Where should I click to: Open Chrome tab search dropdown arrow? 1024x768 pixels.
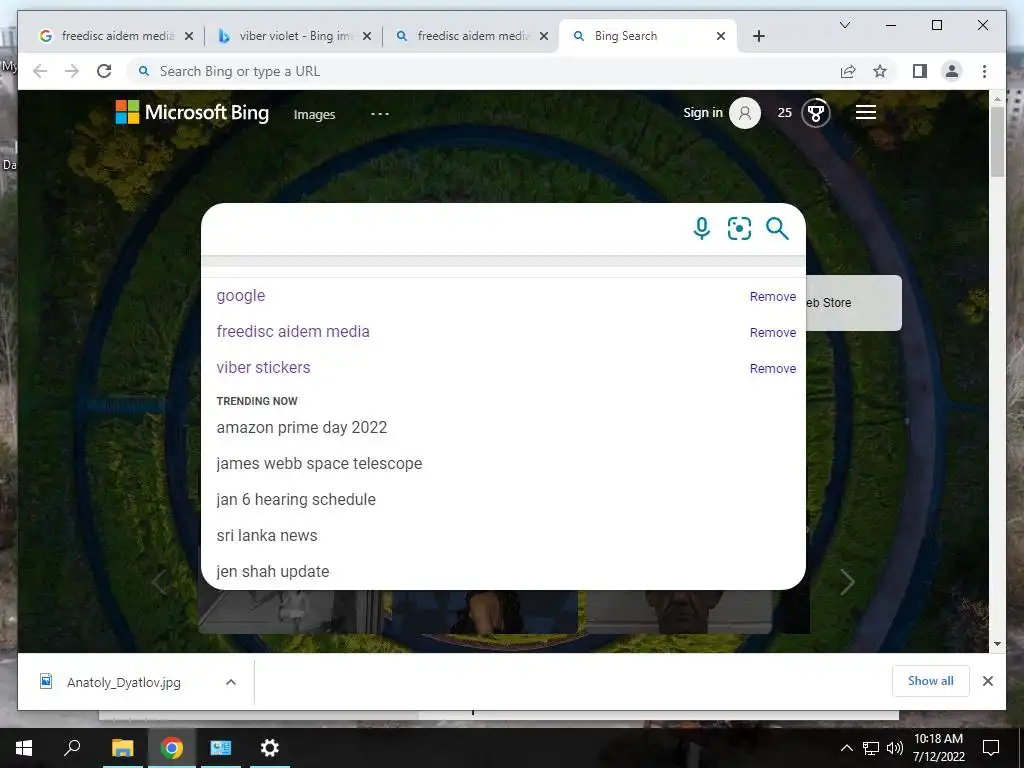(x=844, y=25)
